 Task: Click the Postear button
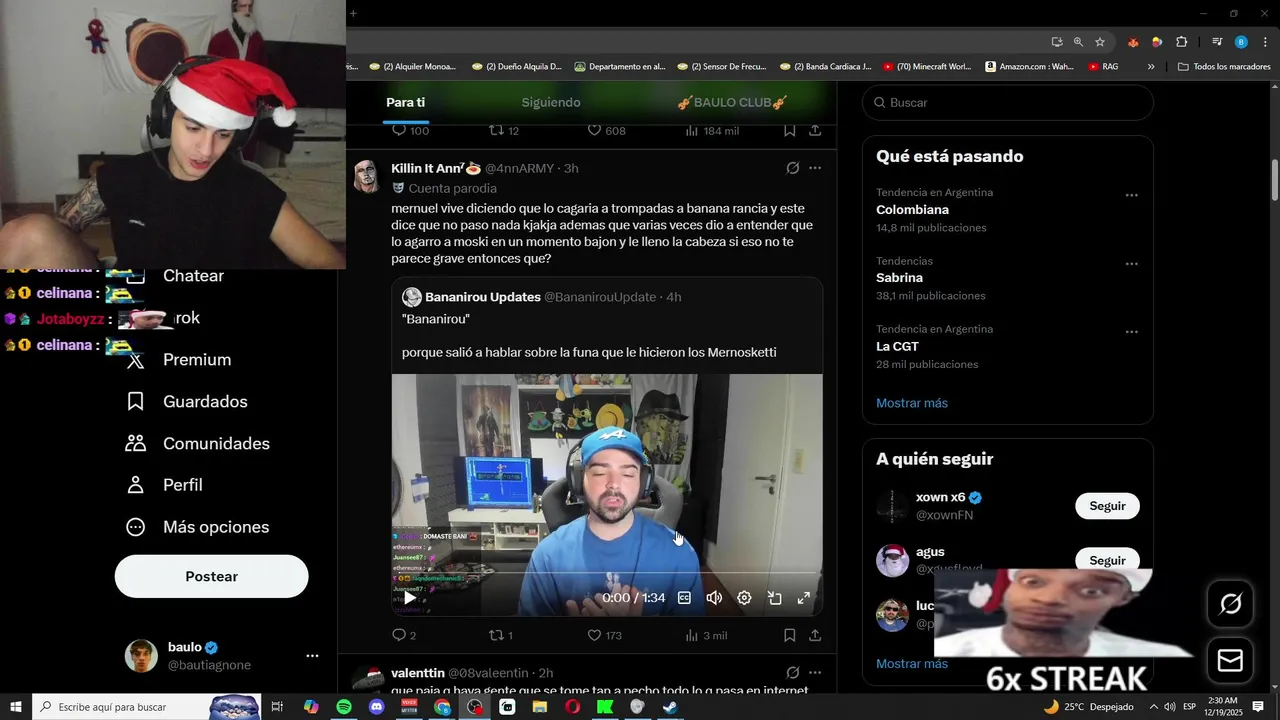coord(211,576)
